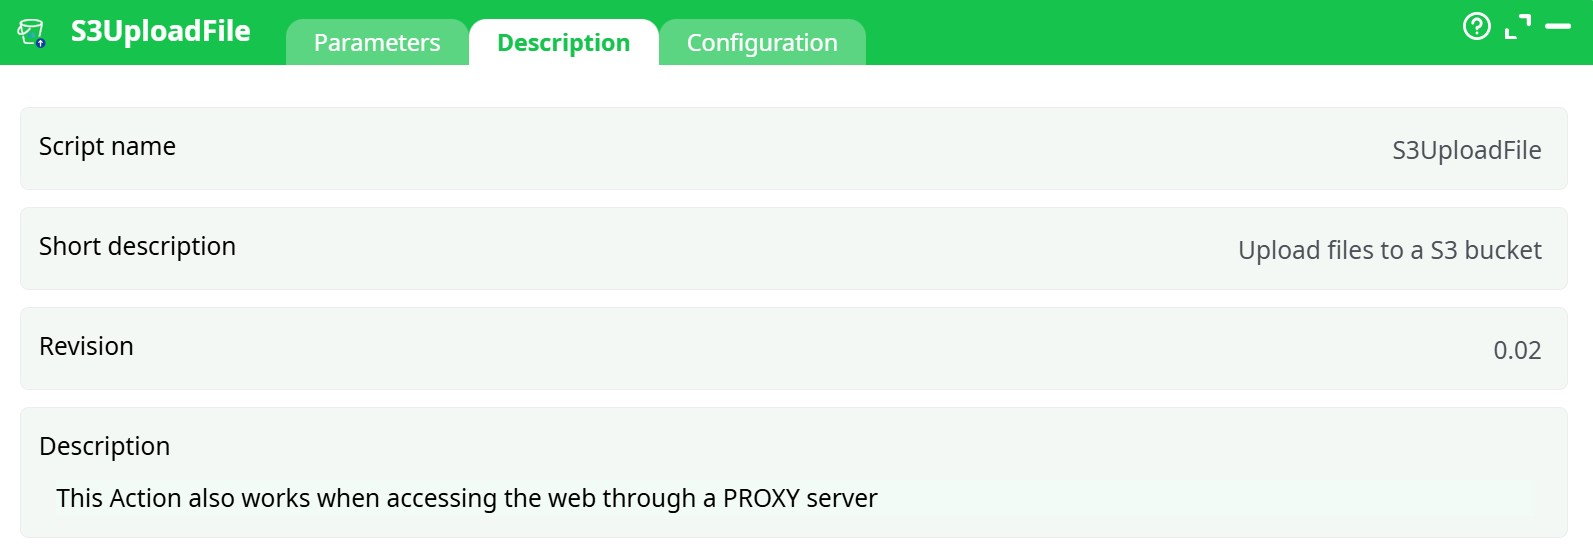
Task: Minimize the S3UploadFile panel
Action: coord(1558,27)
